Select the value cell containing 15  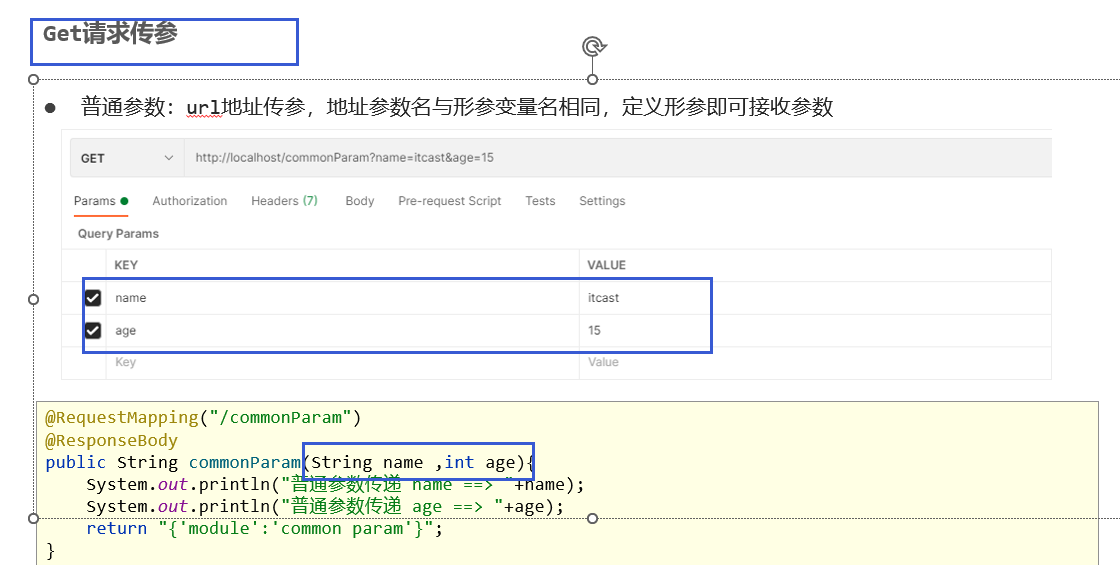coord(815,330)
